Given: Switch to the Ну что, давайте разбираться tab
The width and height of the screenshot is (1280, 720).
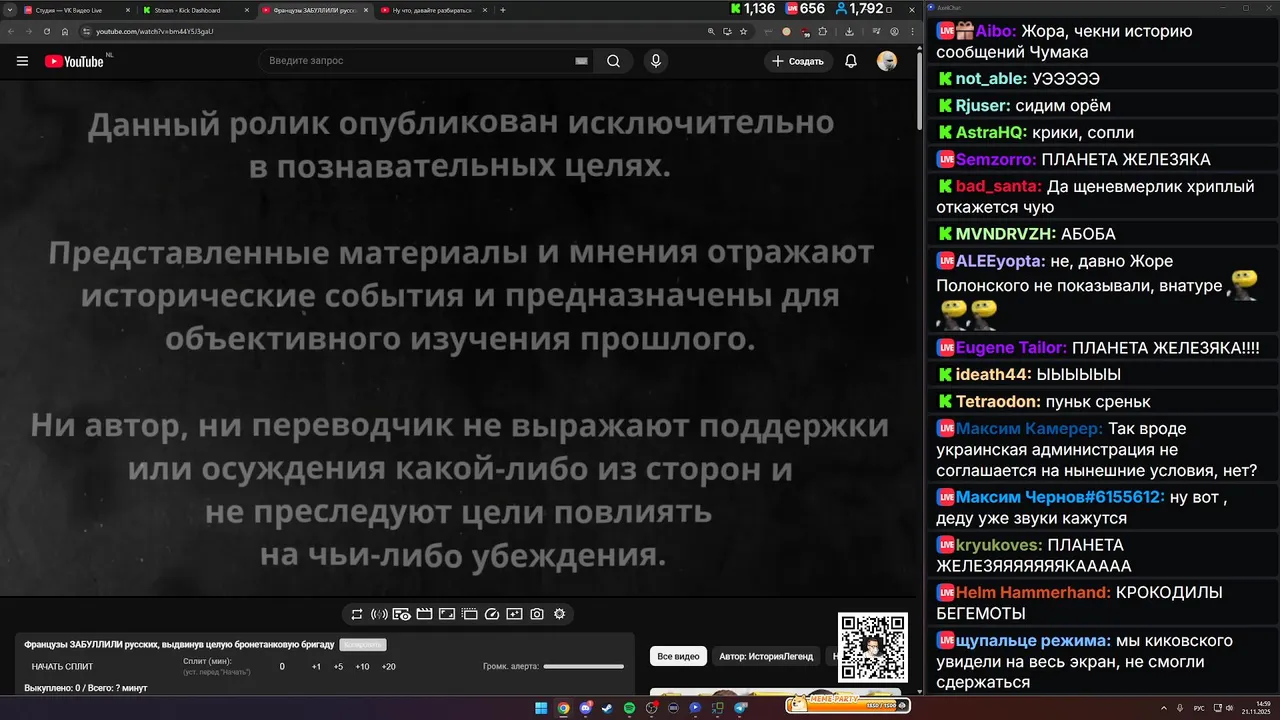Looking at the screenshot, I should point(432,10).
